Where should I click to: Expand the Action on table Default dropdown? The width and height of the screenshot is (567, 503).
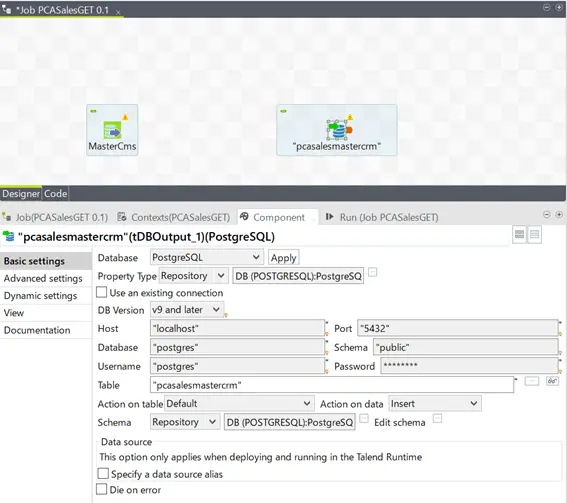click(239, 403)
